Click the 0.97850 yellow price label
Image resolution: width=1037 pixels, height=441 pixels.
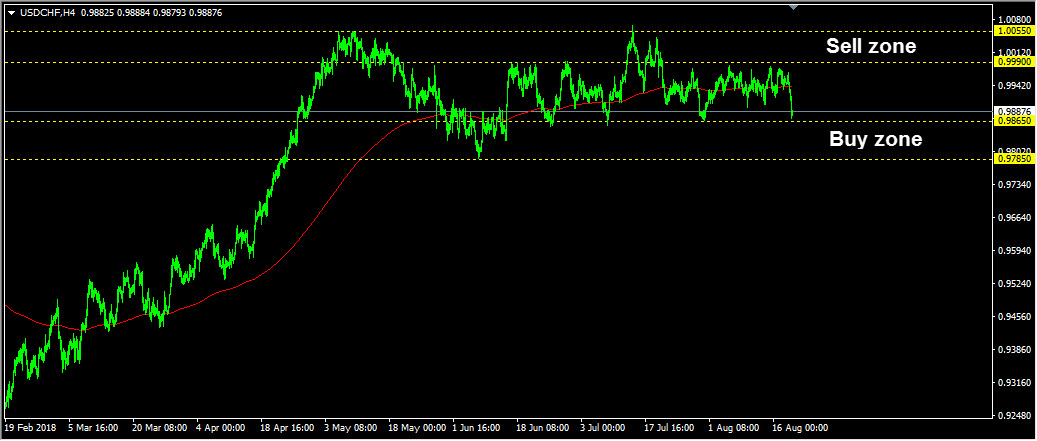(1015, 159)
